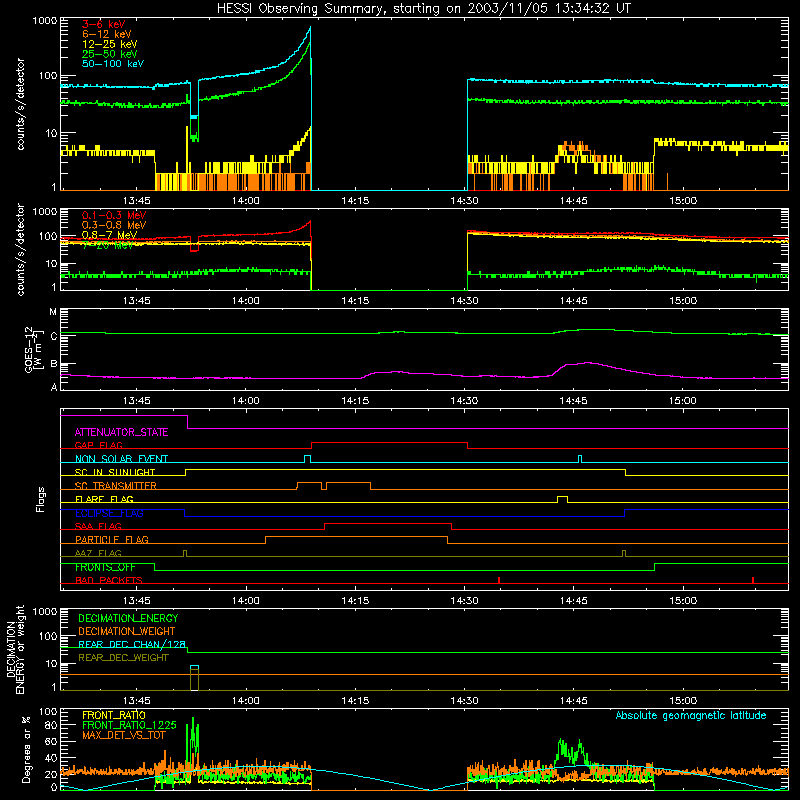Viewport: 800px width, 800px height.
Task: Click the DECIMATION_WEIGHT legend label
Action: (127, 632)
